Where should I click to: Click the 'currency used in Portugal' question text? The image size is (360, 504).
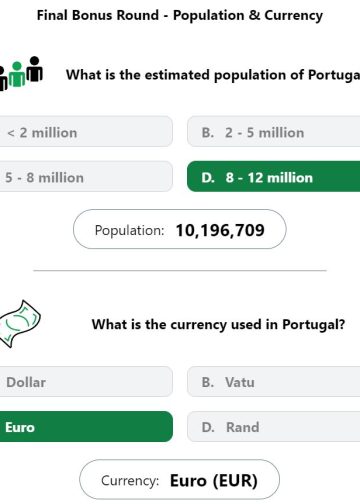coord(218,324)
